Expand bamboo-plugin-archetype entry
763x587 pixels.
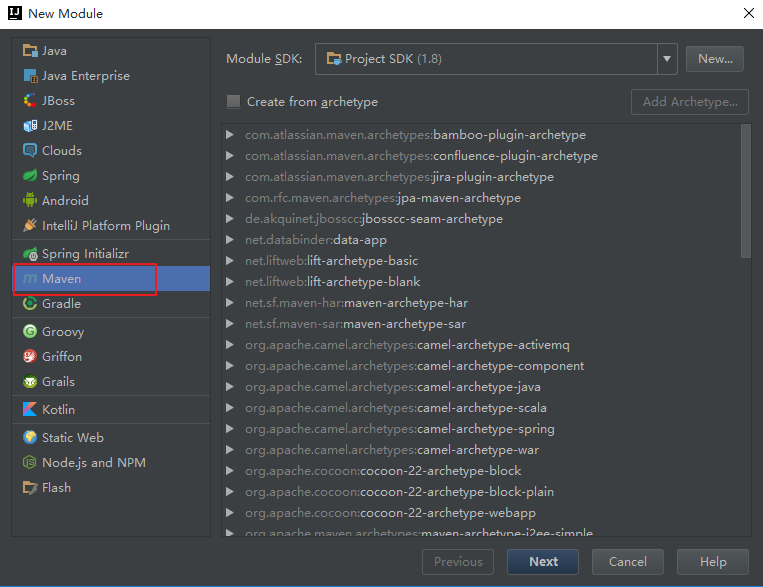(x=230, y=135)
